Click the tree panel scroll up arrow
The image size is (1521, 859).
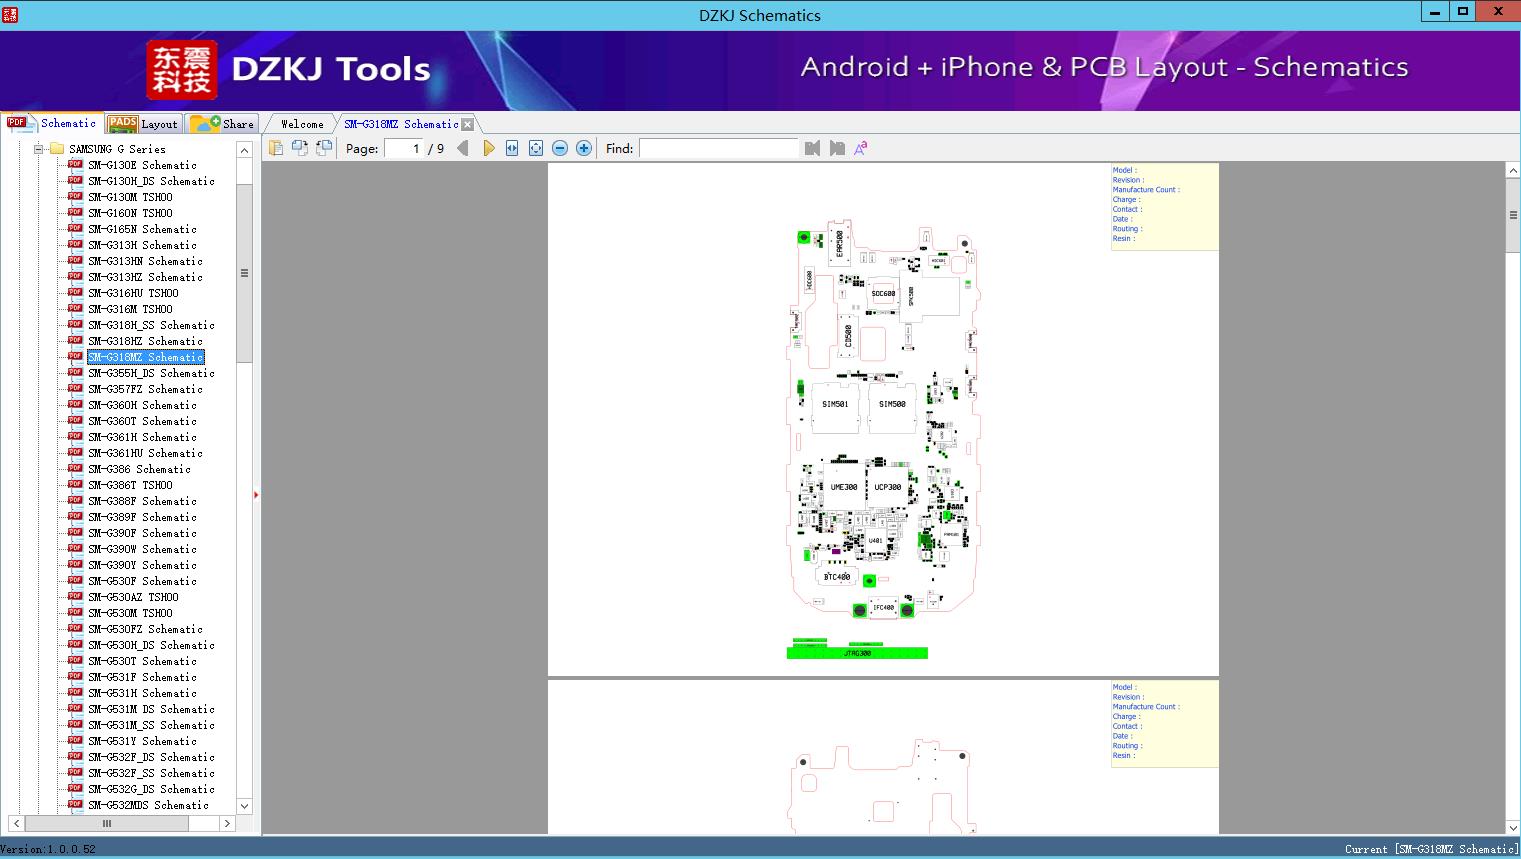[x=244, y=150]
